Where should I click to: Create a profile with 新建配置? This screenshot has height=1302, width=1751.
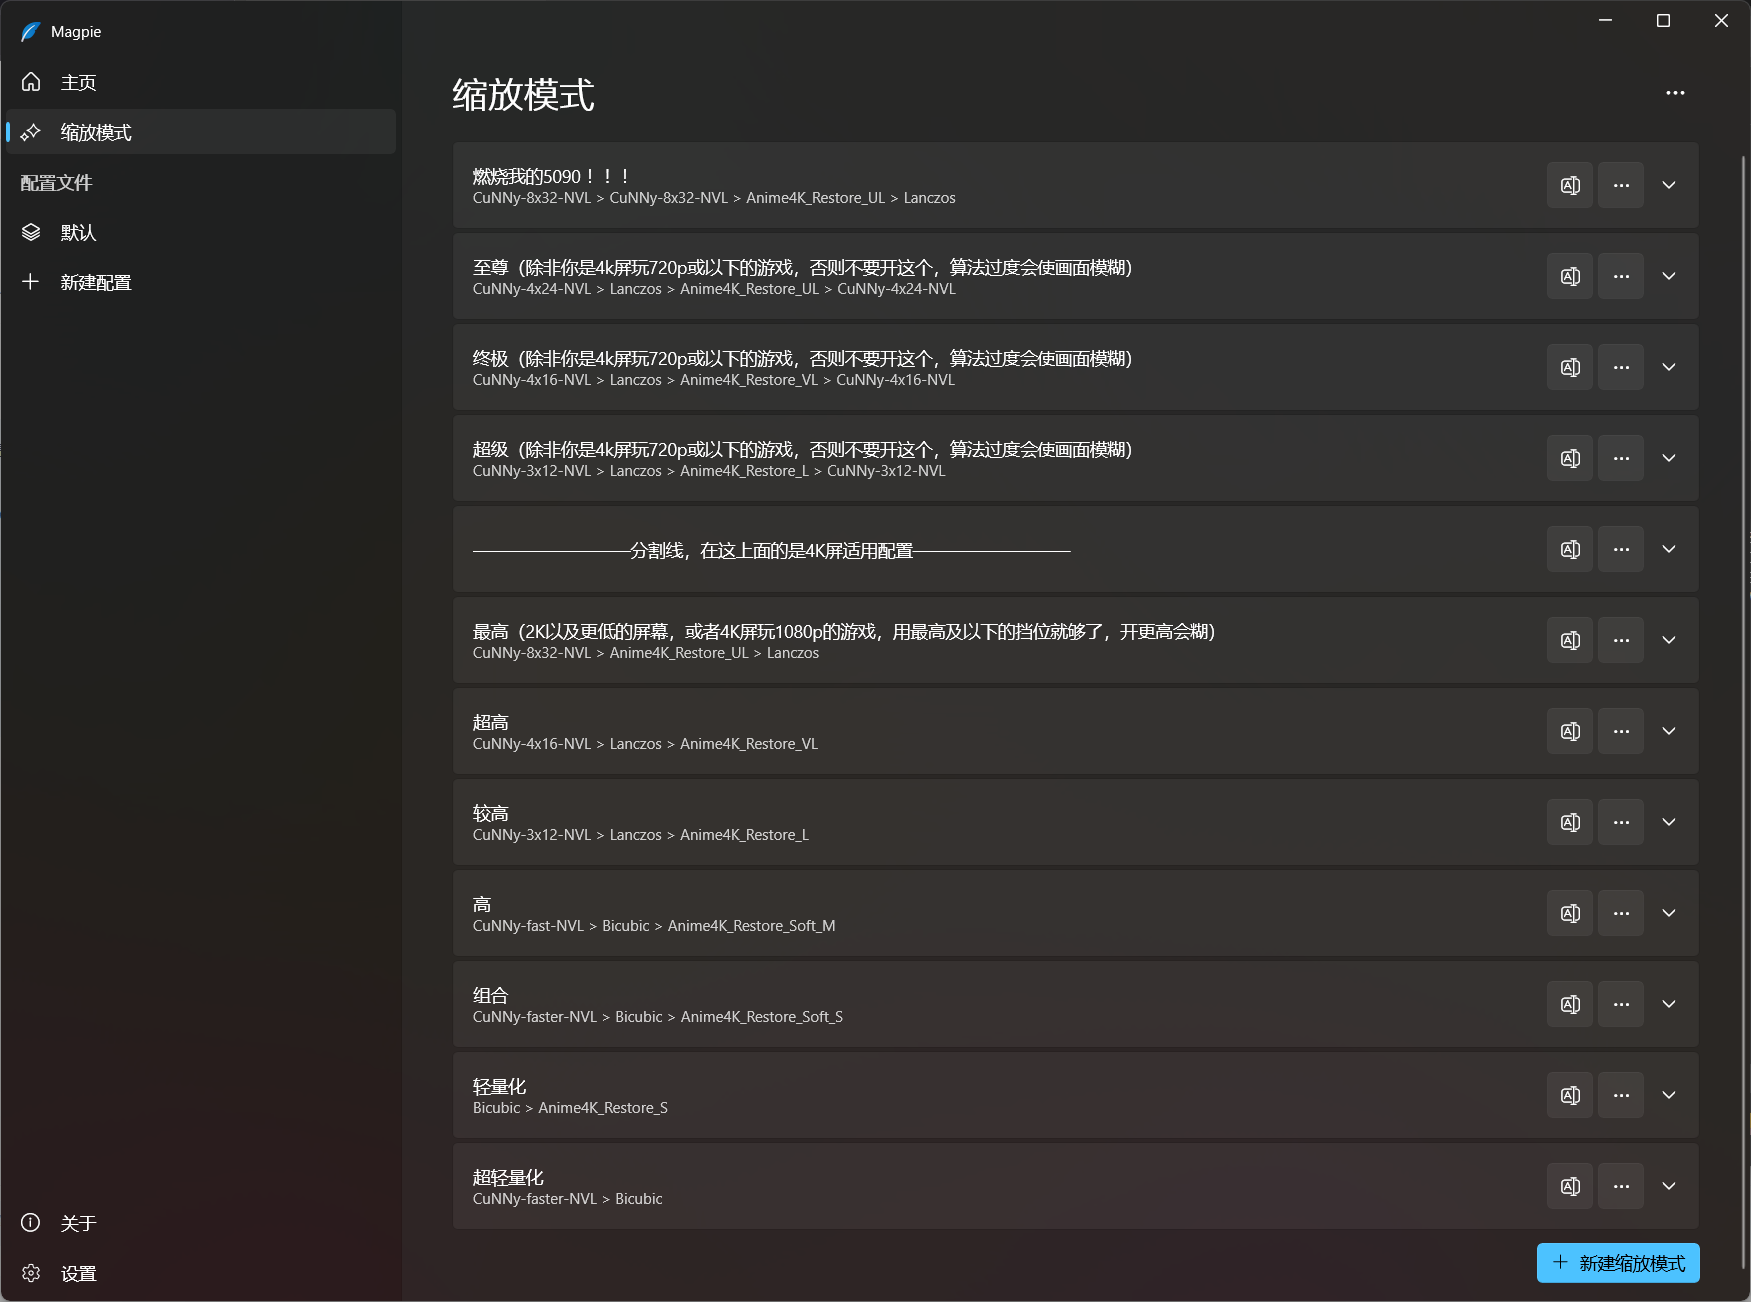201,282
